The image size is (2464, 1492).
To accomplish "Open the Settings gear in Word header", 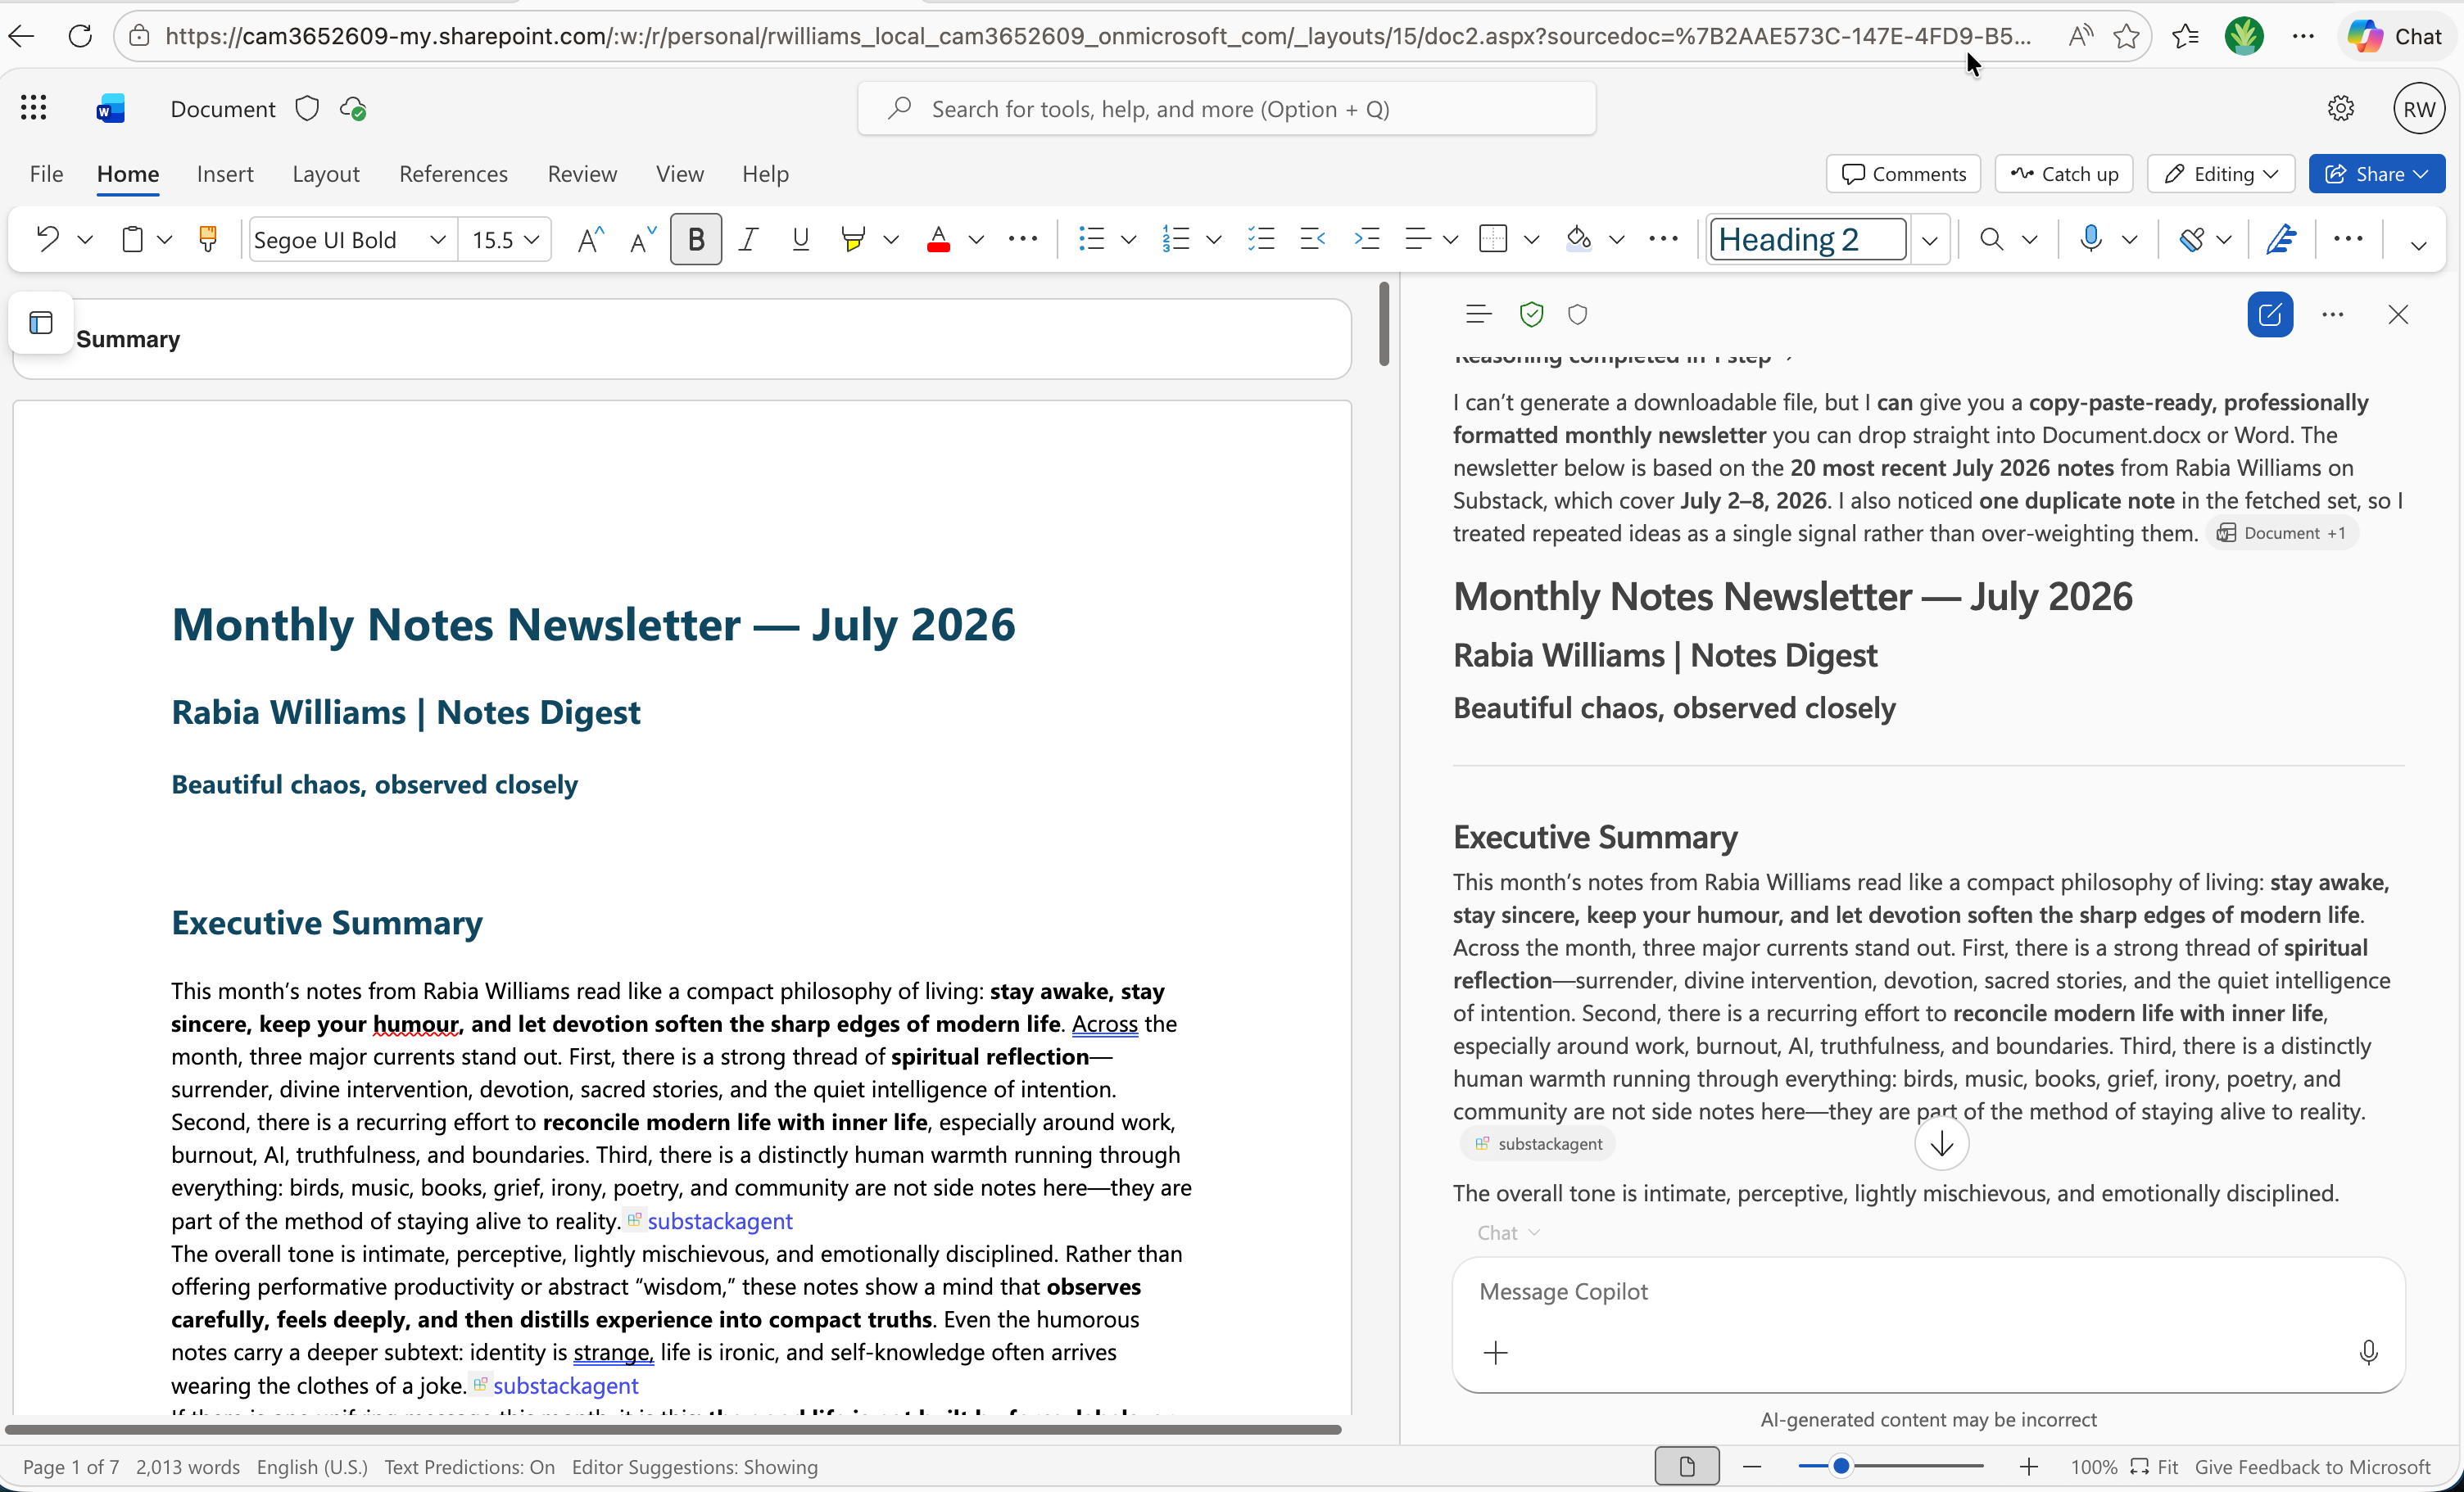I will (2340, 108).
